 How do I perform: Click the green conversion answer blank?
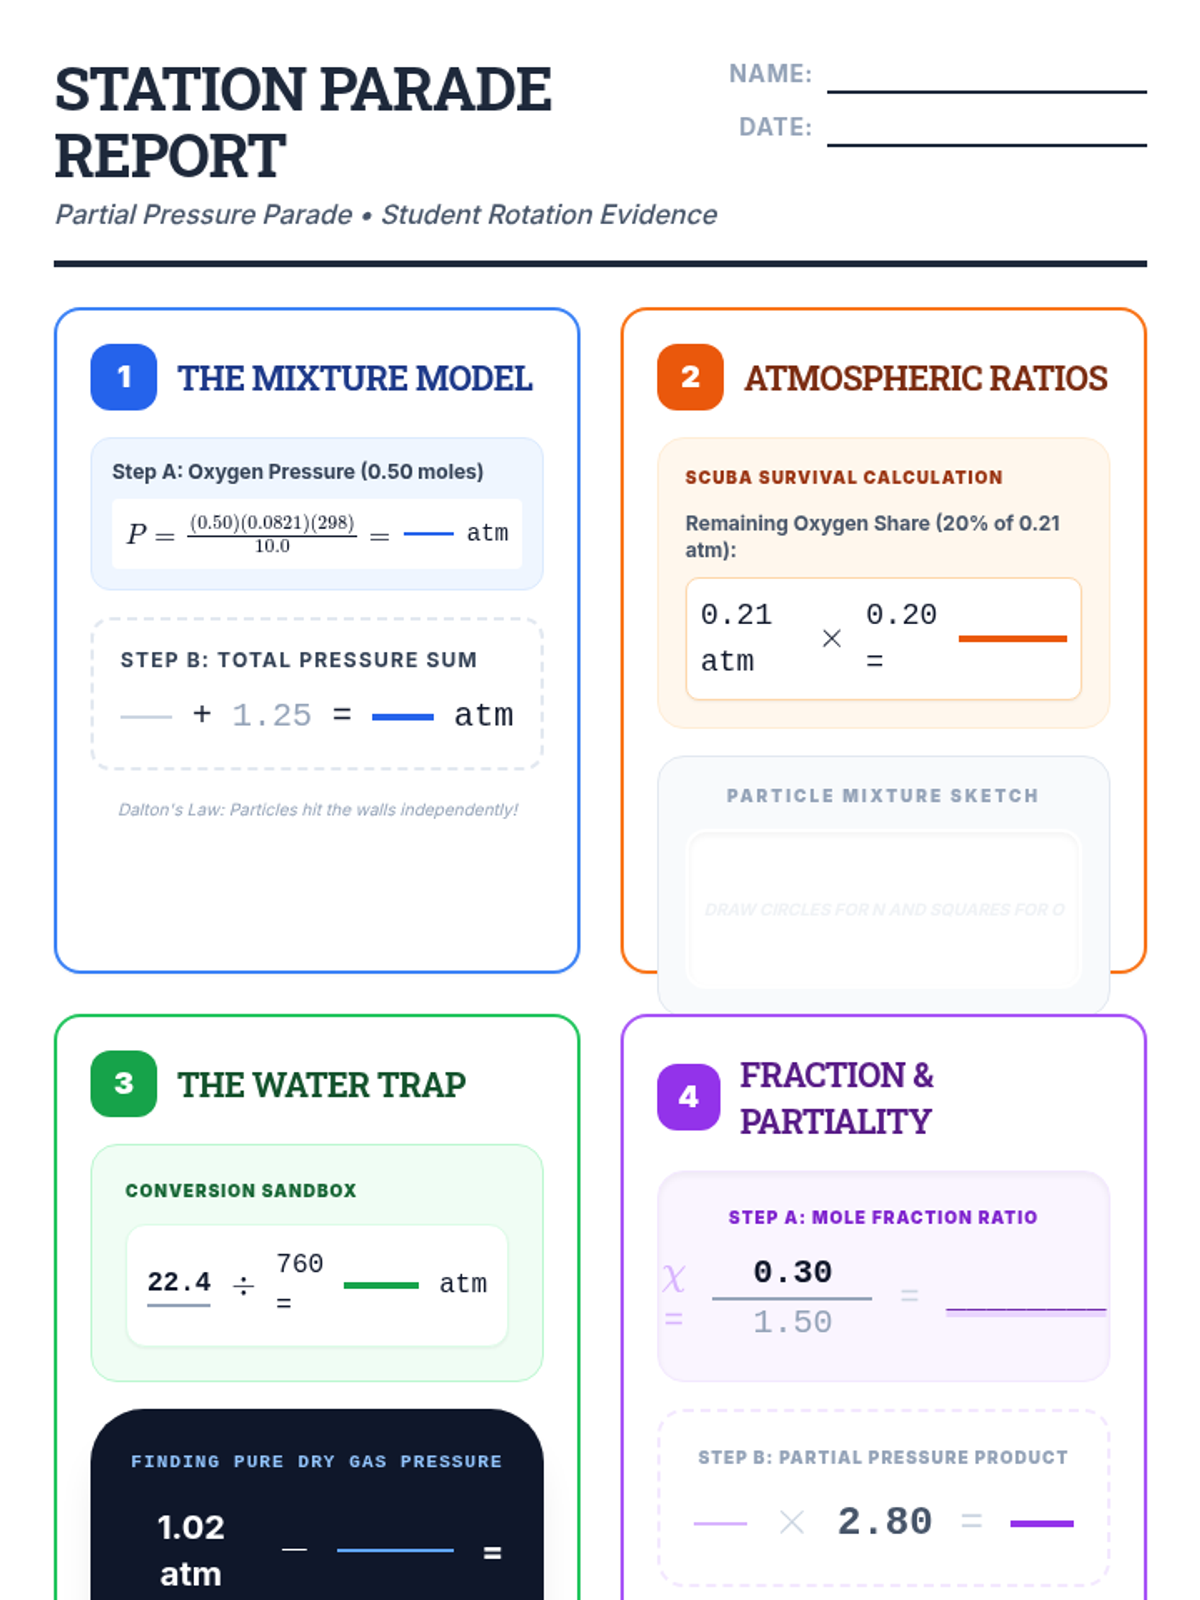click(x=381, y=1285)
